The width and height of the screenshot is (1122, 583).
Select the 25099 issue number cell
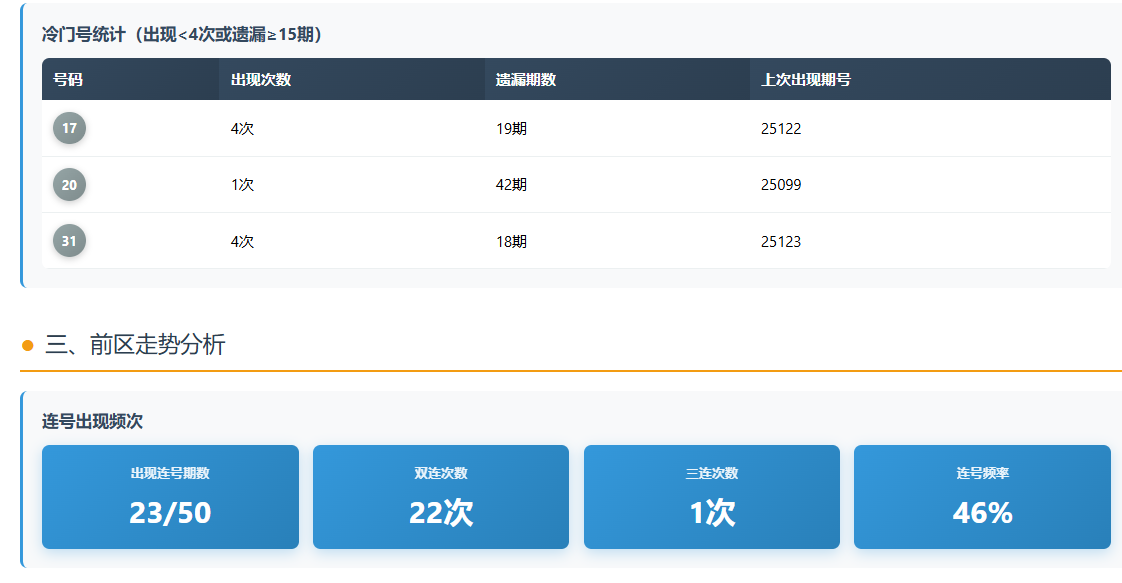(930, 185)
